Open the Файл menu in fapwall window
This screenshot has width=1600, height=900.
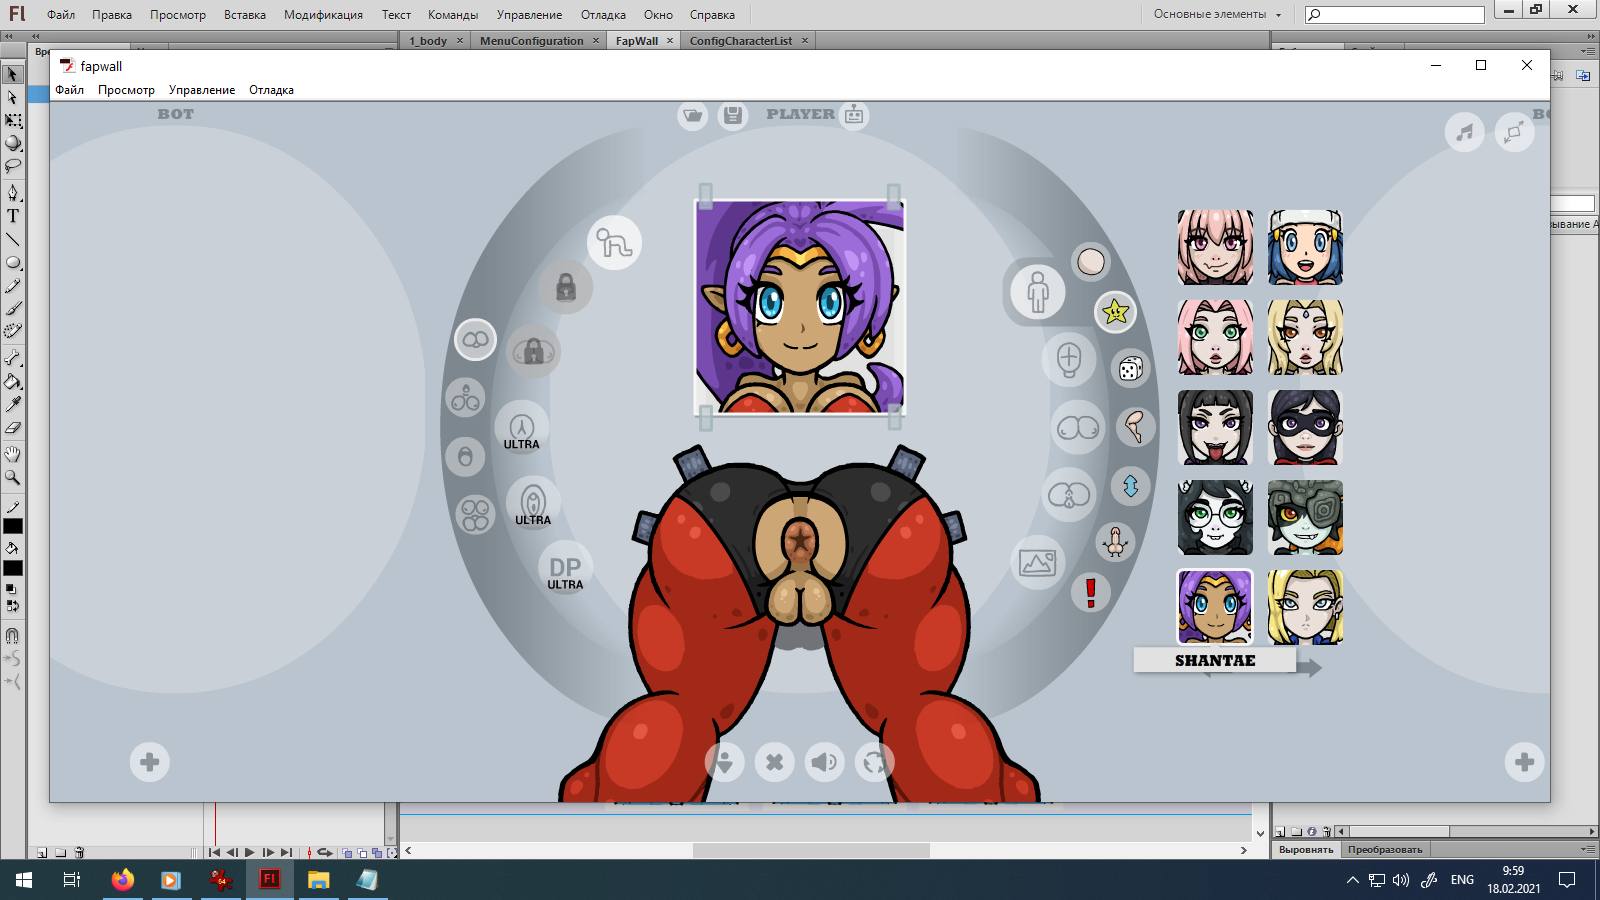[x=70, y=90]
